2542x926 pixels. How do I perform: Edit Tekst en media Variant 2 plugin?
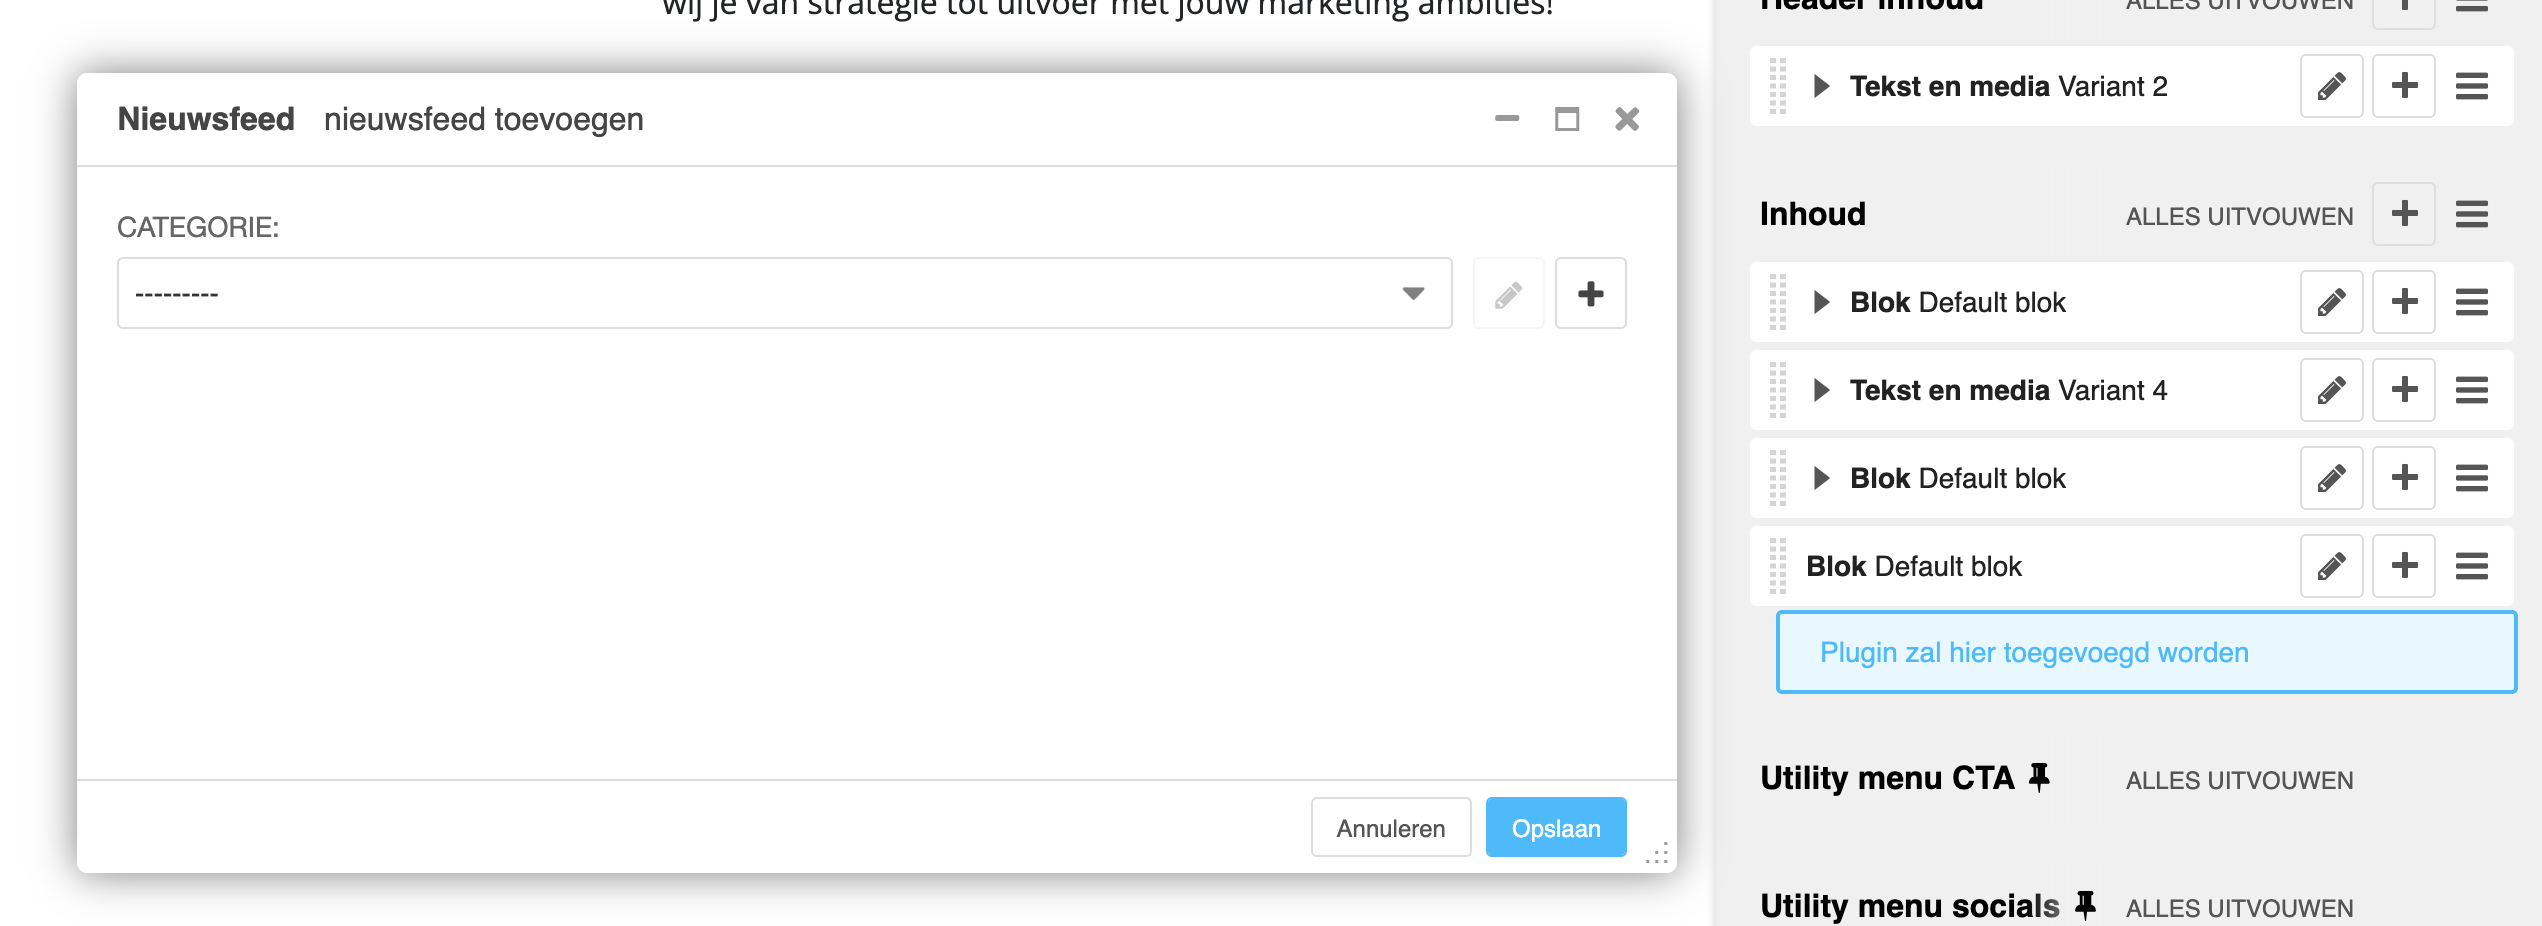coord(2331,87)
